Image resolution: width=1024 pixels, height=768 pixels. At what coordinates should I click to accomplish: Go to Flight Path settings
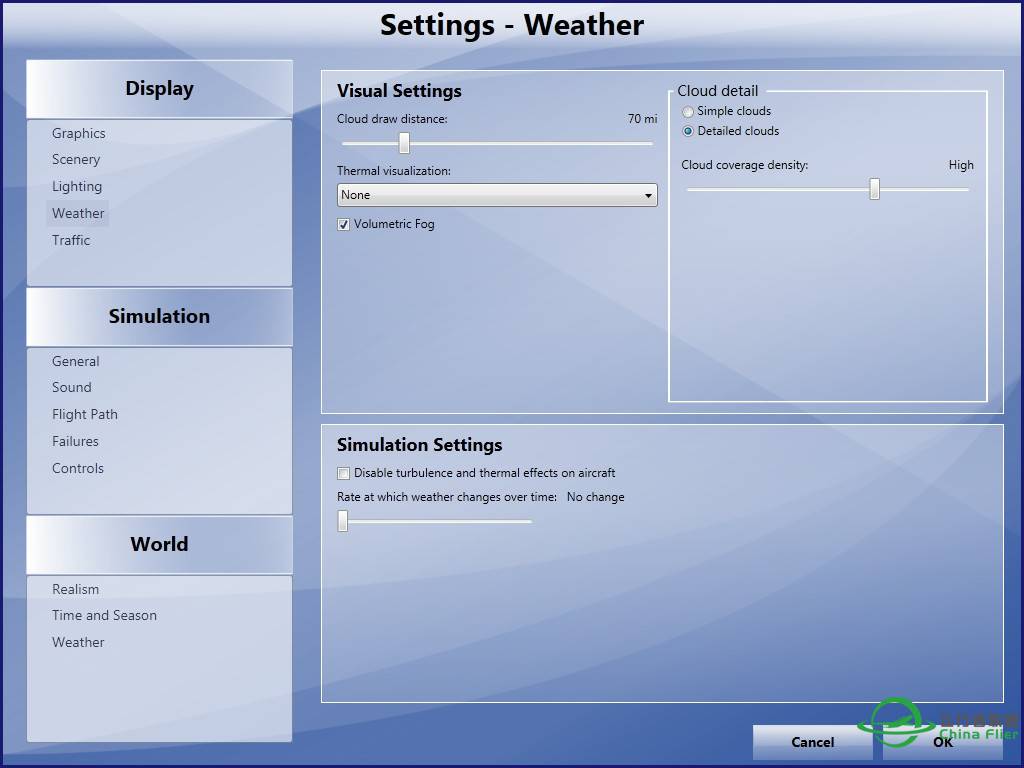[x=85, y=415]
